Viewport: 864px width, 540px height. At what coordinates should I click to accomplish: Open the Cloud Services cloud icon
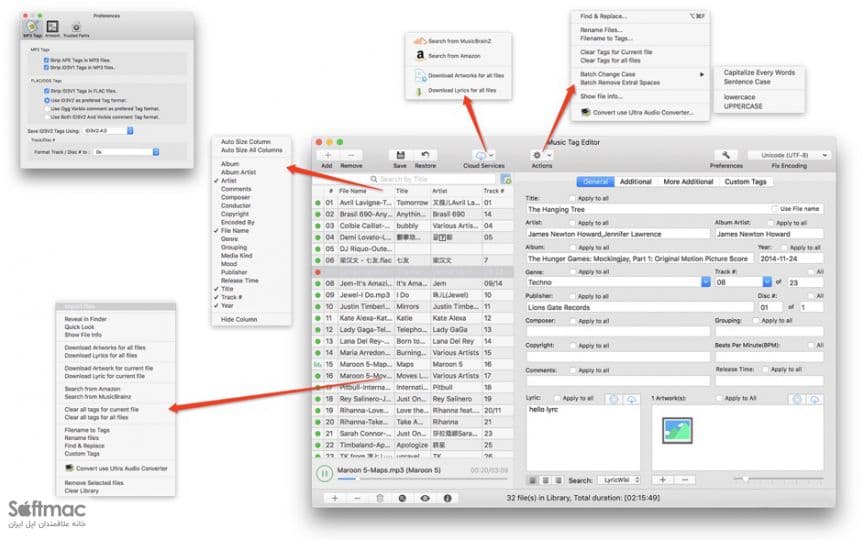coord(480,156)
